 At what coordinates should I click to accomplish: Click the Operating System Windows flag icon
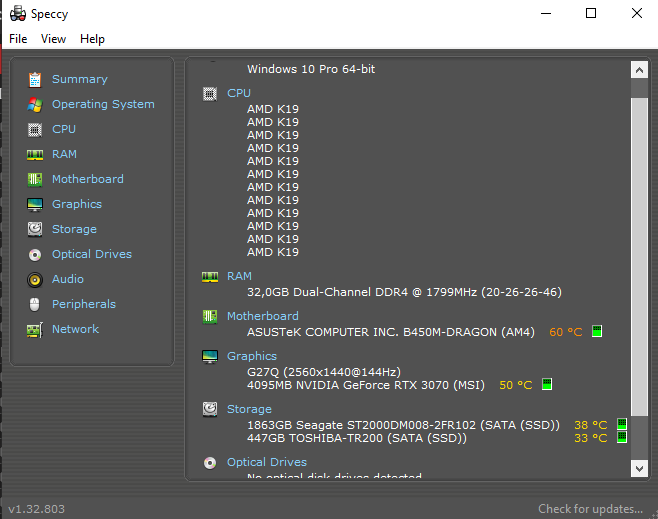[35, 104]
